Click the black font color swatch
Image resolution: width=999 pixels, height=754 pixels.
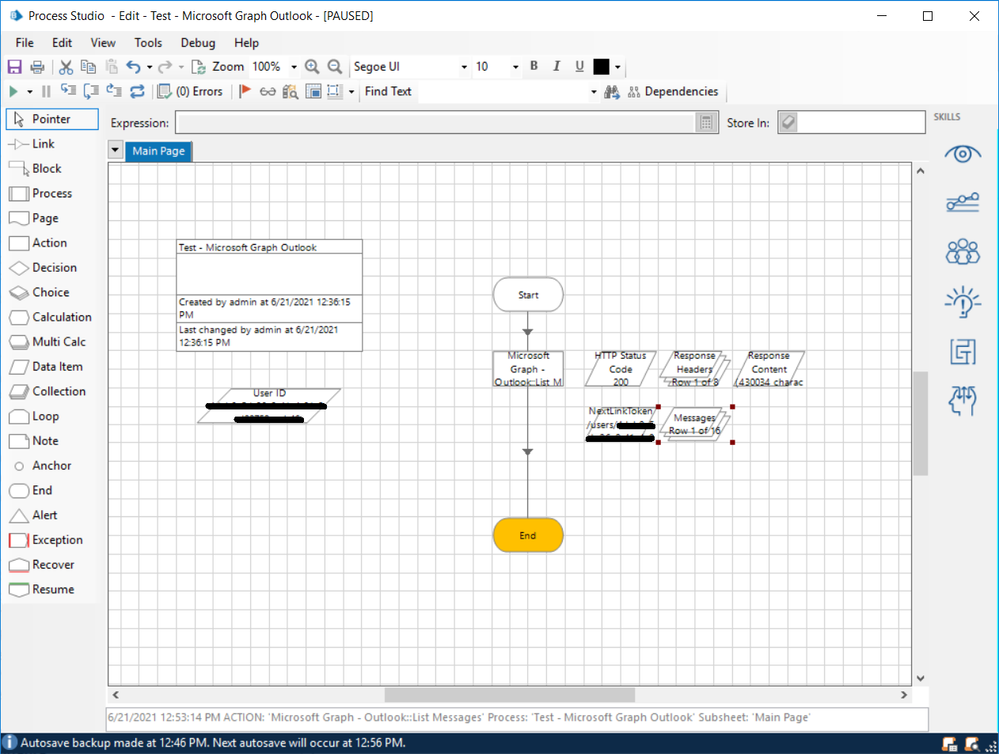[x=601, y=66]
